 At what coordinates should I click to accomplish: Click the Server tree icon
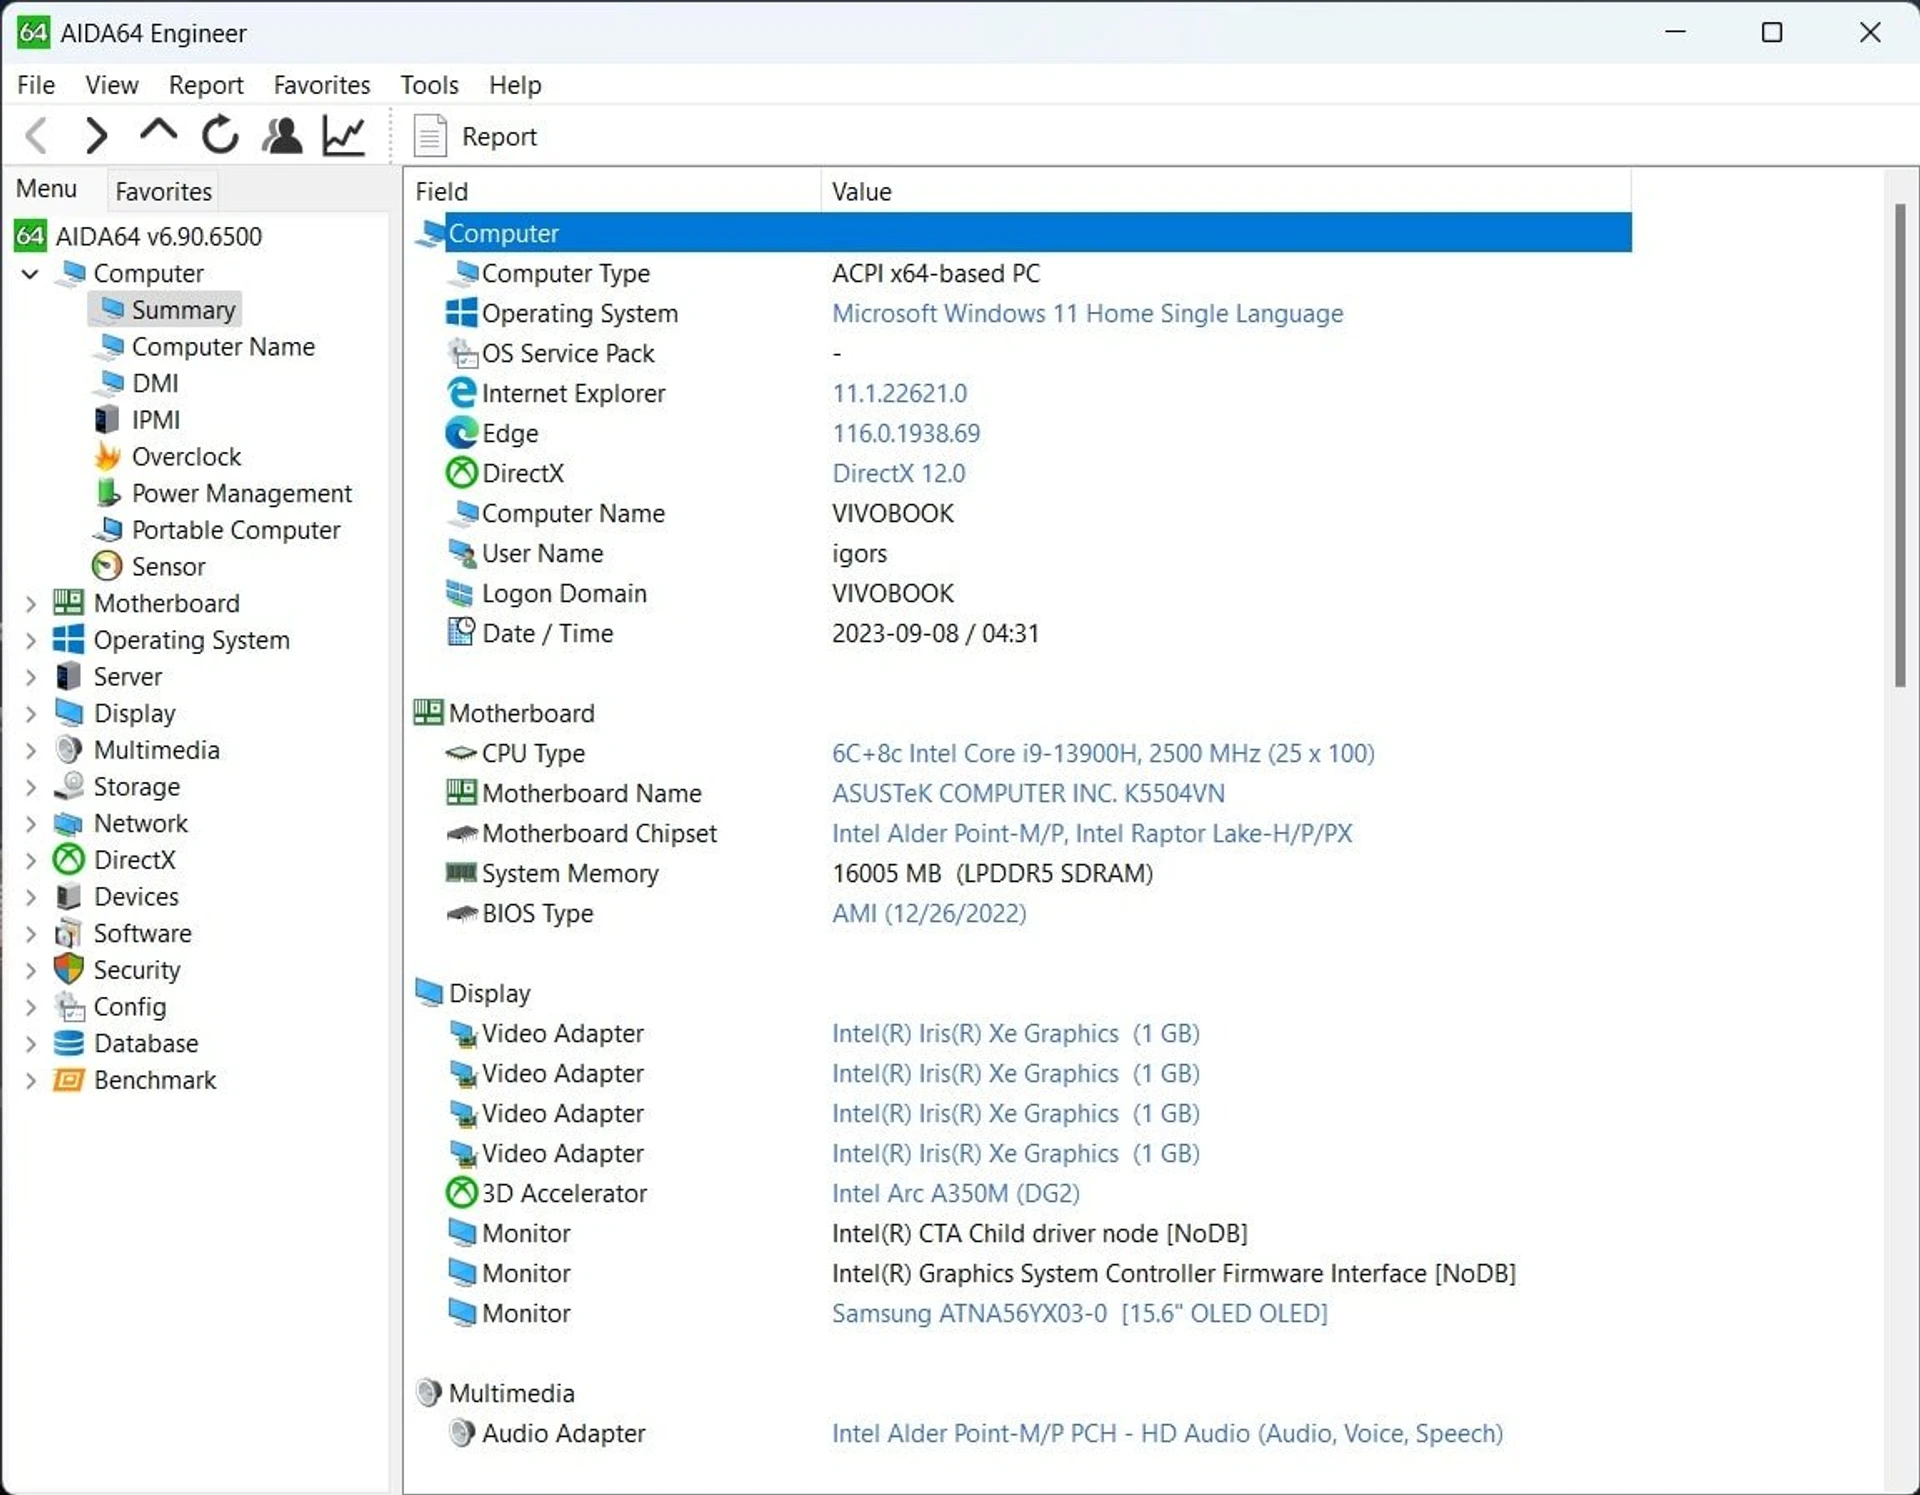point(68,676)
